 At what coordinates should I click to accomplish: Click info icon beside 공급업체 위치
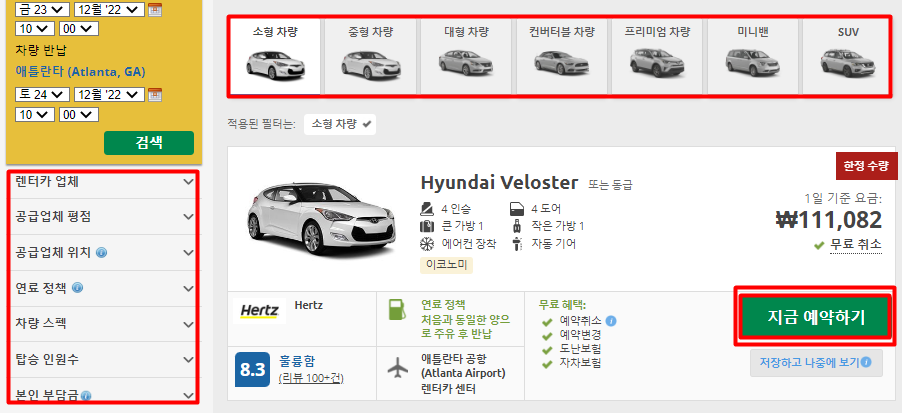click(x=101, y=253)
